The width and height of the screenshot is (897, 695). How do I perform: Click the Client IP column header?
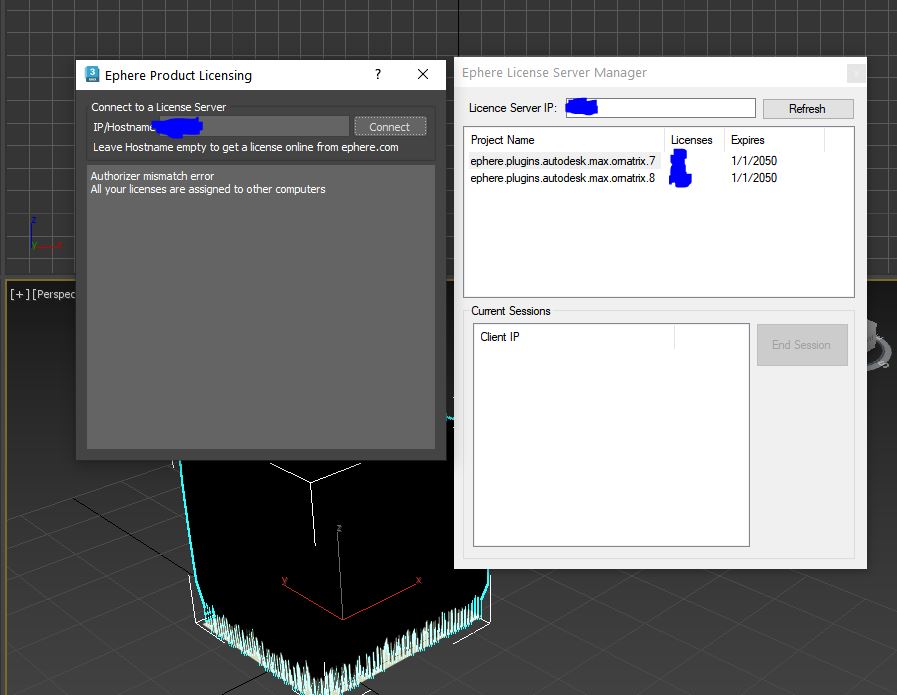574,337
